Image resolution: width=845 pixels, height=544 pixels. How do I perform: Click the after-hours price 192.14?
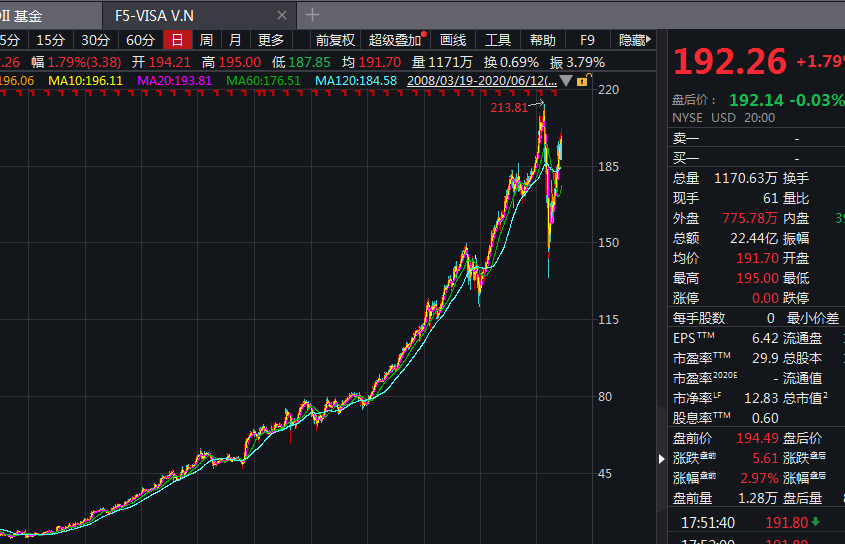tap(756, 100)
